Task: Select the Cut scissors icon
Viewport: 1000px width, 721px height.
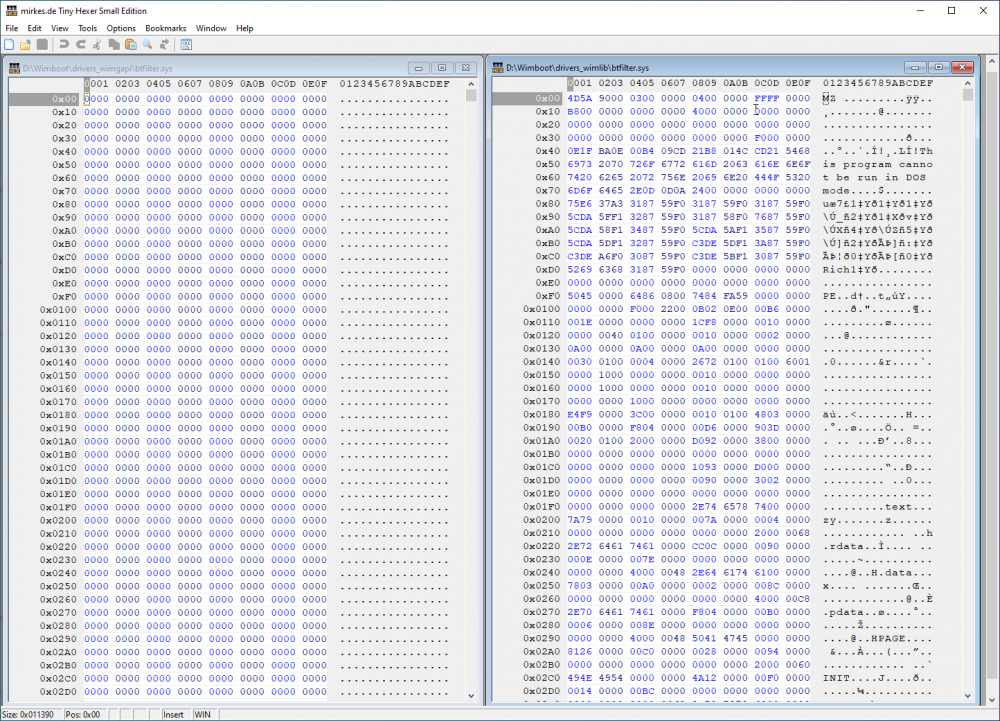Action: [97, 45]
